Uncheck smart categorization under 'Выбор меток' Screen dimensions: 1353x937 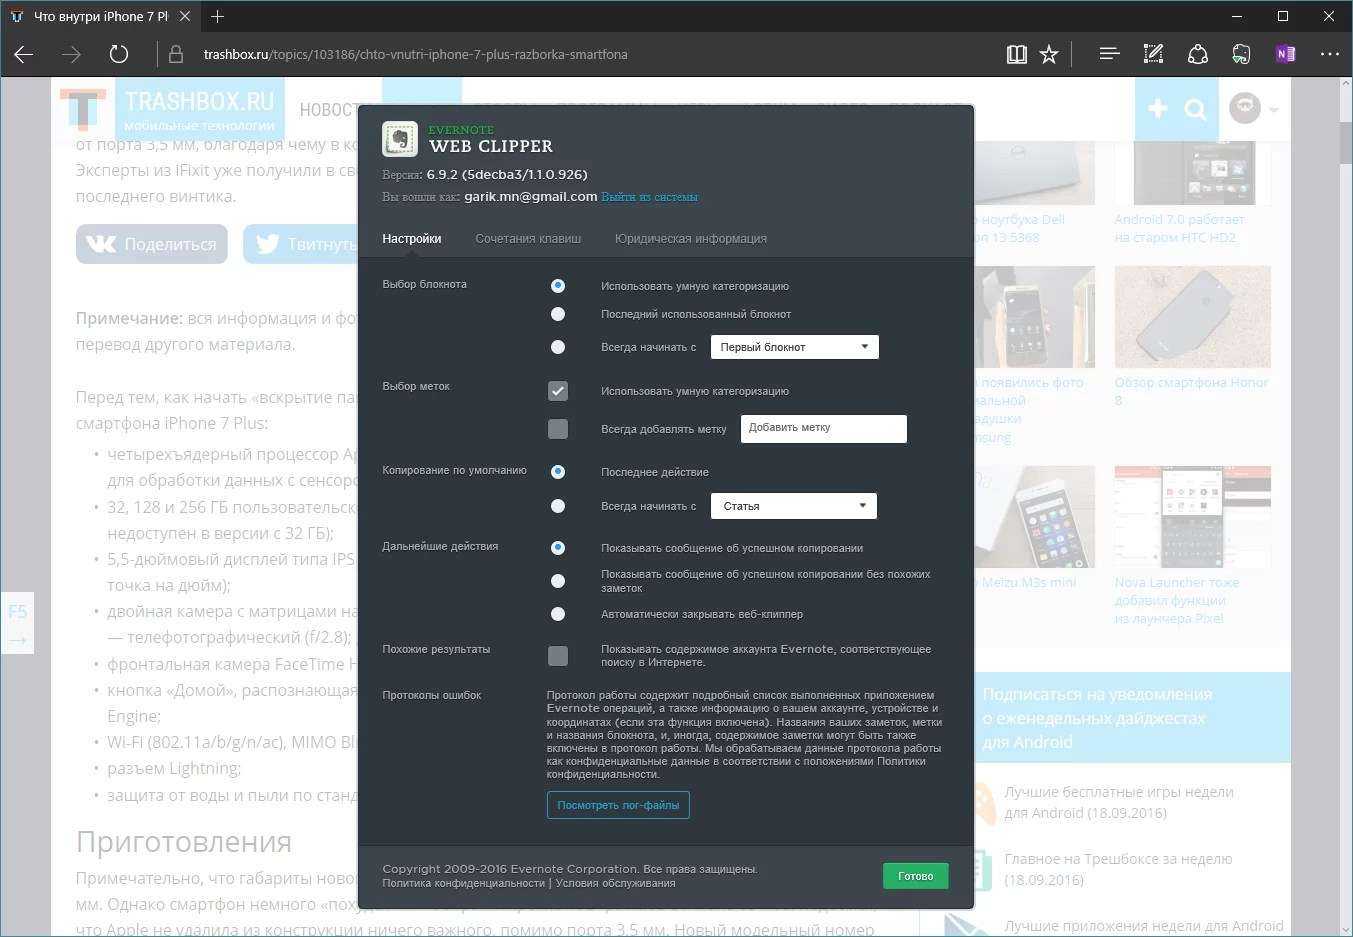(558, 391)
